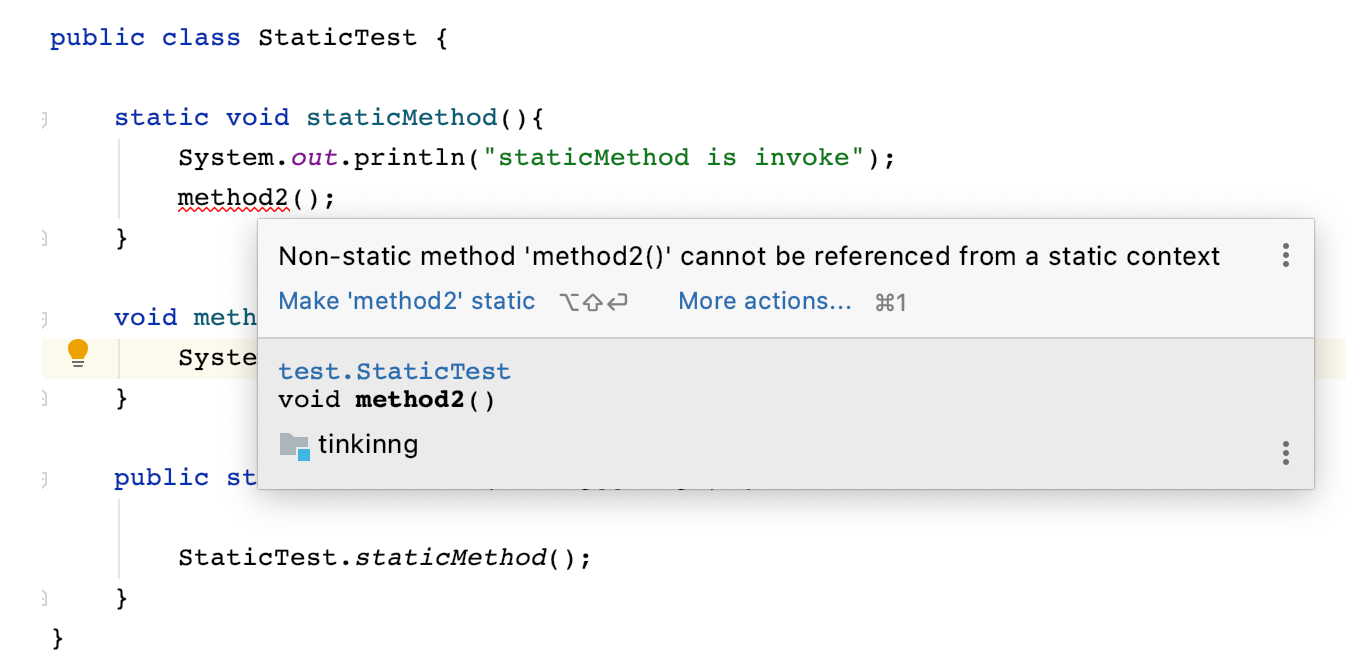The image size is (1372, 666).
Task: Follow the test.StaticTest class link
Action: [x=394, y=371]
